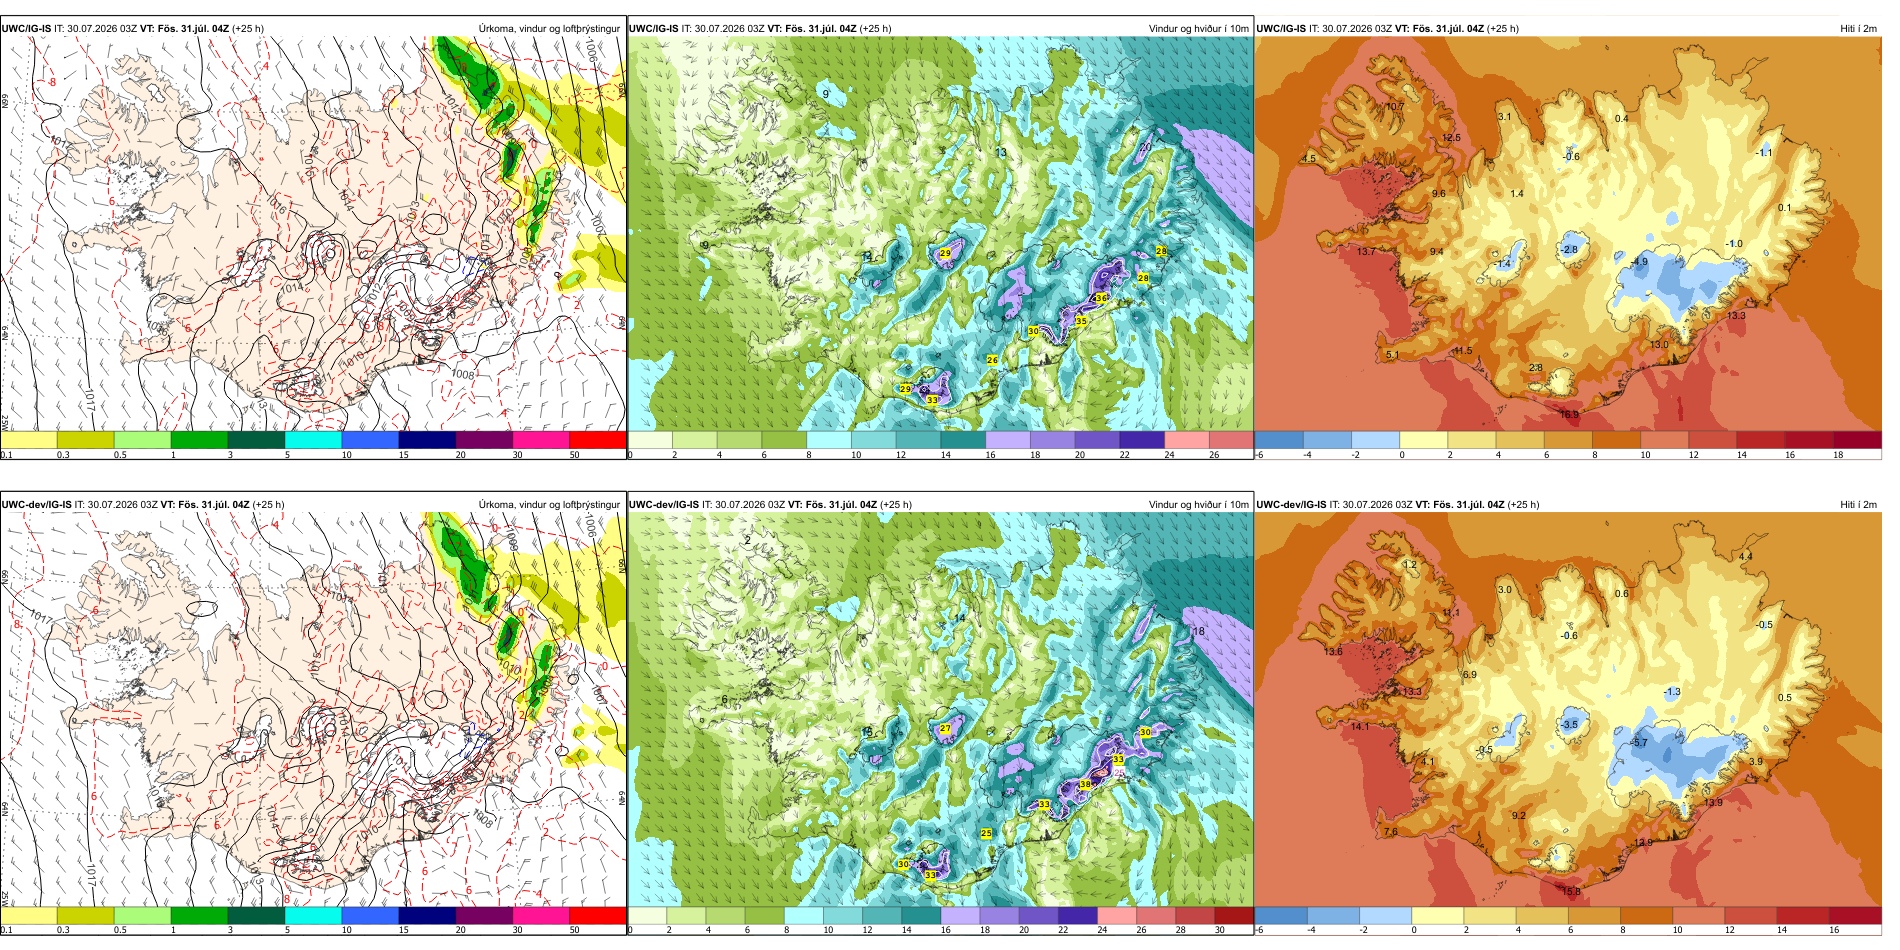The width and height of the screenshot is (1900, 950).
Task: Click the 15.8 temperature value on UWC-dev map
Action: [x=1571, y=891]
